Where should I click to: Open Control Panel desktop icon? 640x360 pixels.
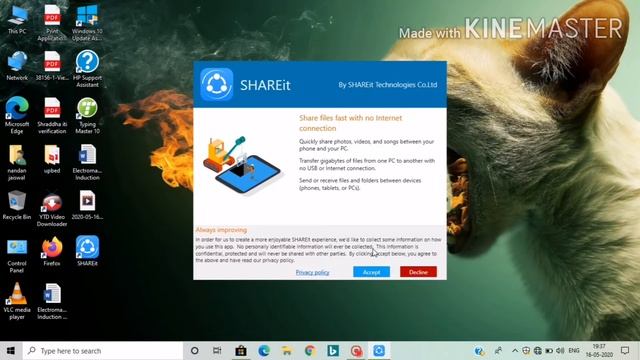coord(17,256)
